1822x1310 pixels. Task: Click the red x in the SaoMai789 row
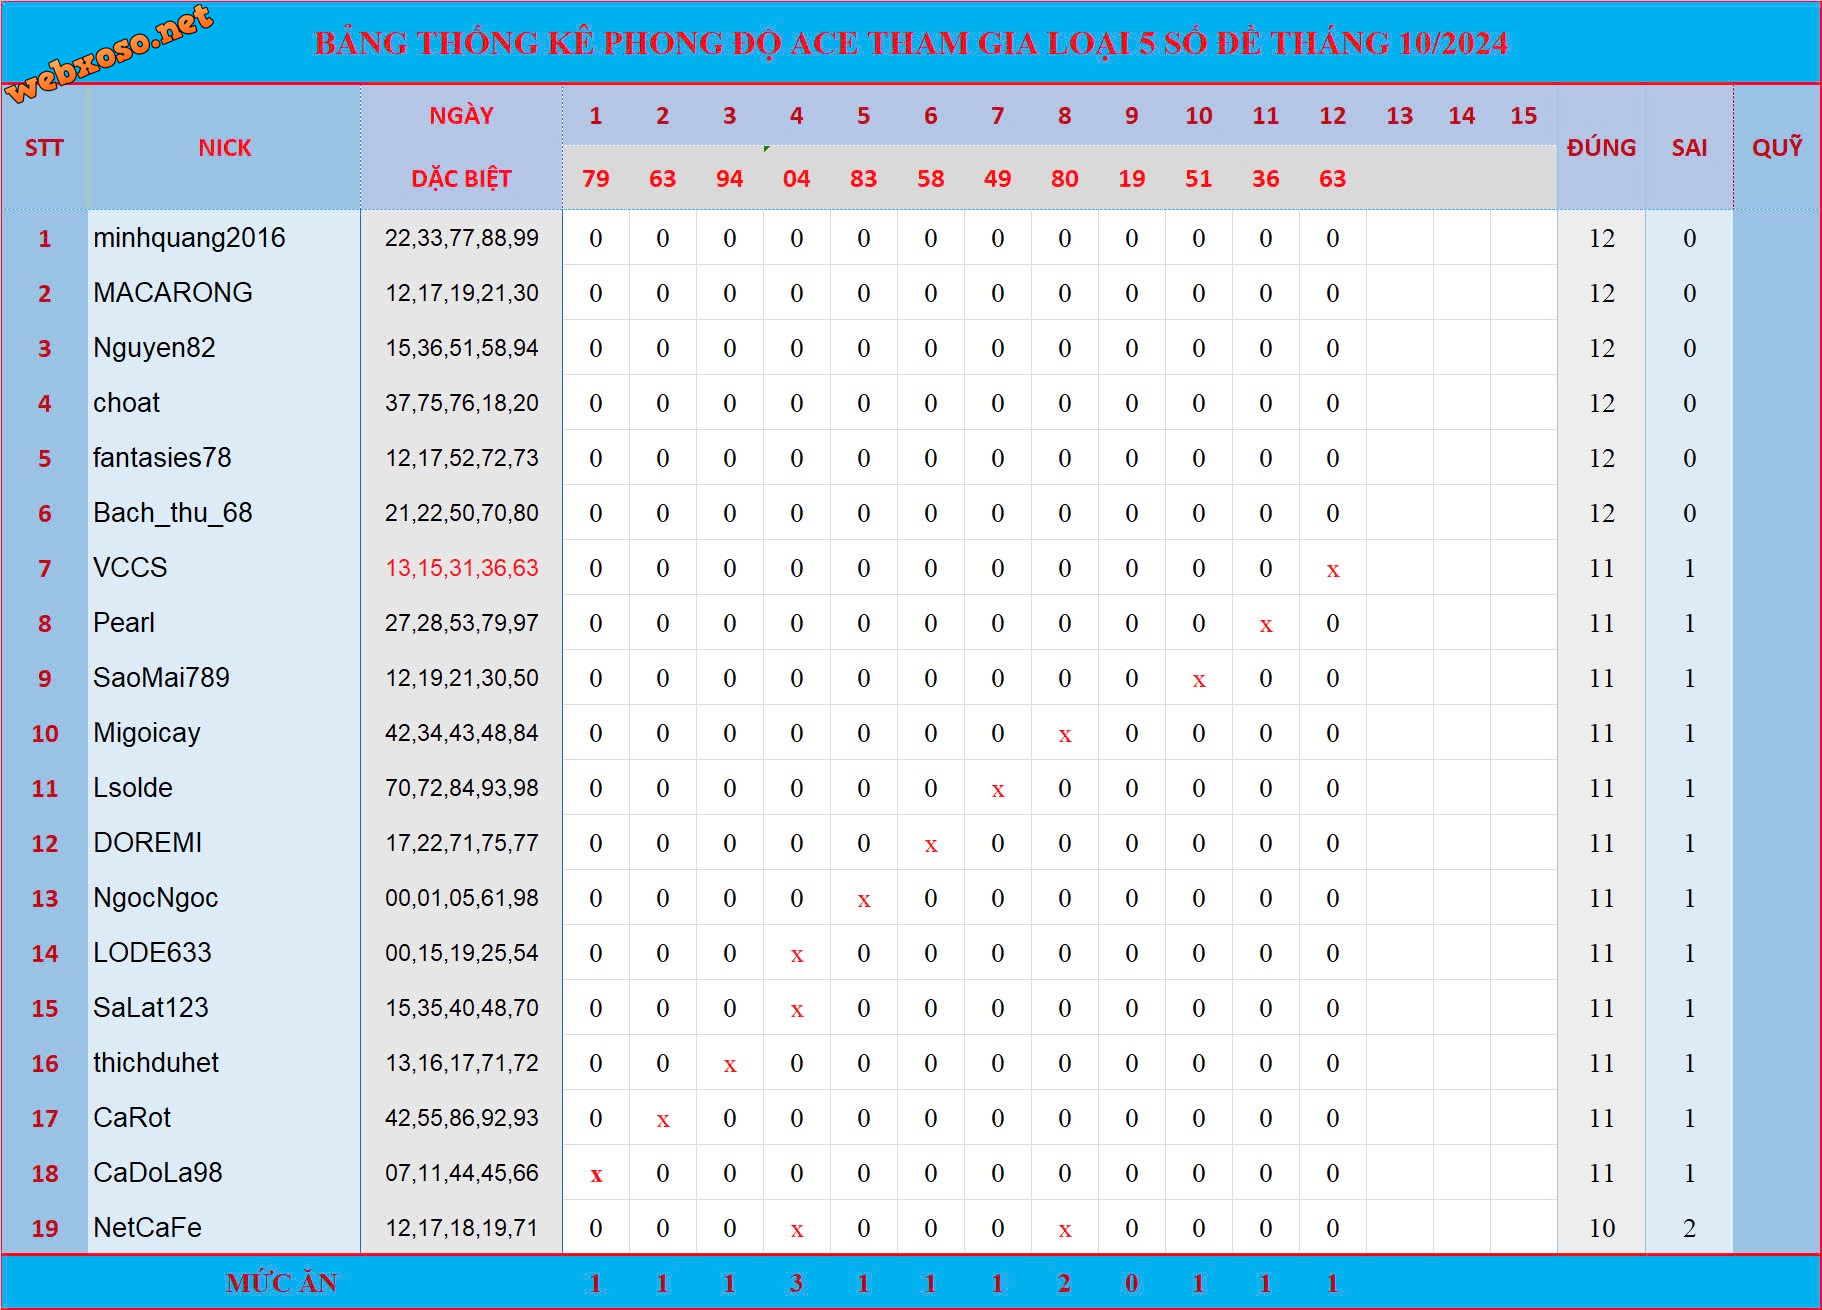pos(1198,680)
